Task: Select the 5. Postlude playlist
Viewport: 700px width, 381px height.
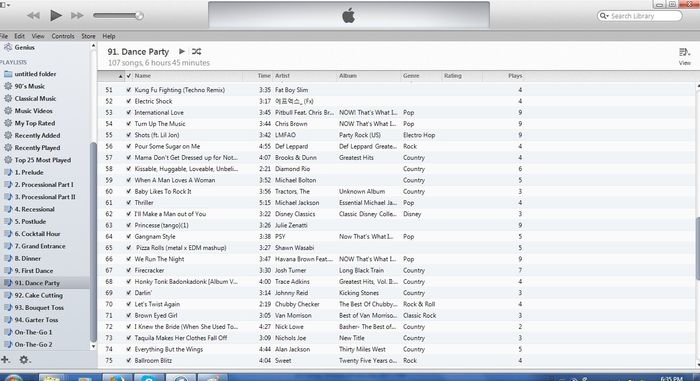Action: 30,222
